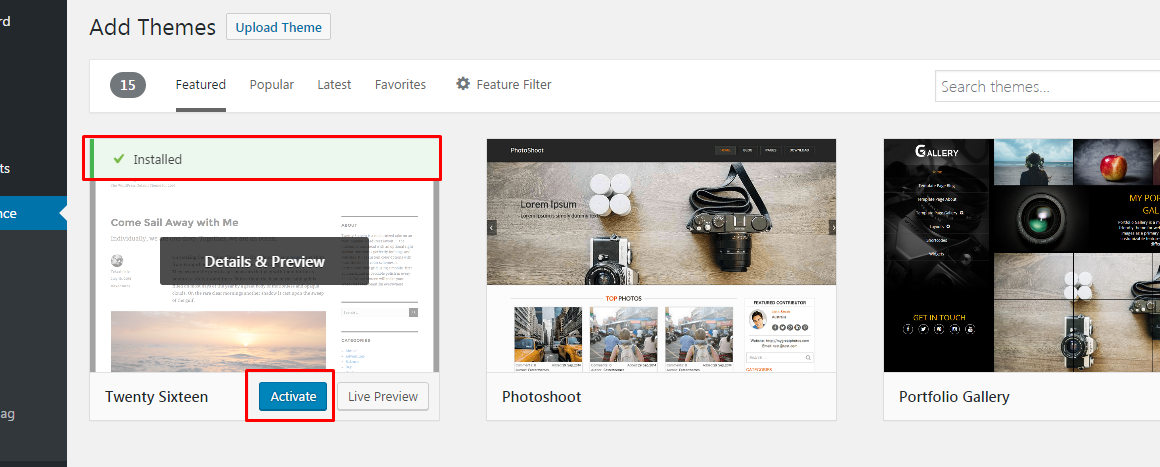Screen dimensions: 1160x467
Task: Switch to the Featured tab
Action: pyautogui.click(x=200, y=84)
